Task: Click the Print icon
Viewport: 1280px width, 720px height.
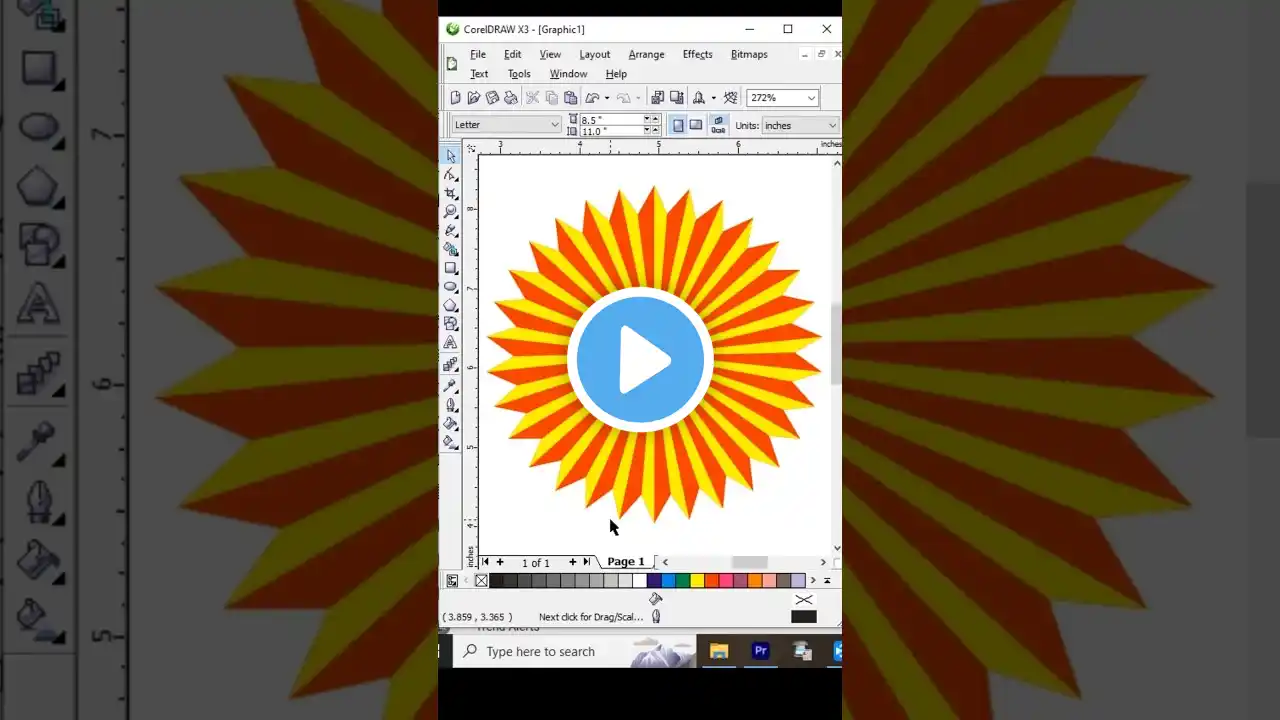Action: pyautogui.click(x=511, y=97)
